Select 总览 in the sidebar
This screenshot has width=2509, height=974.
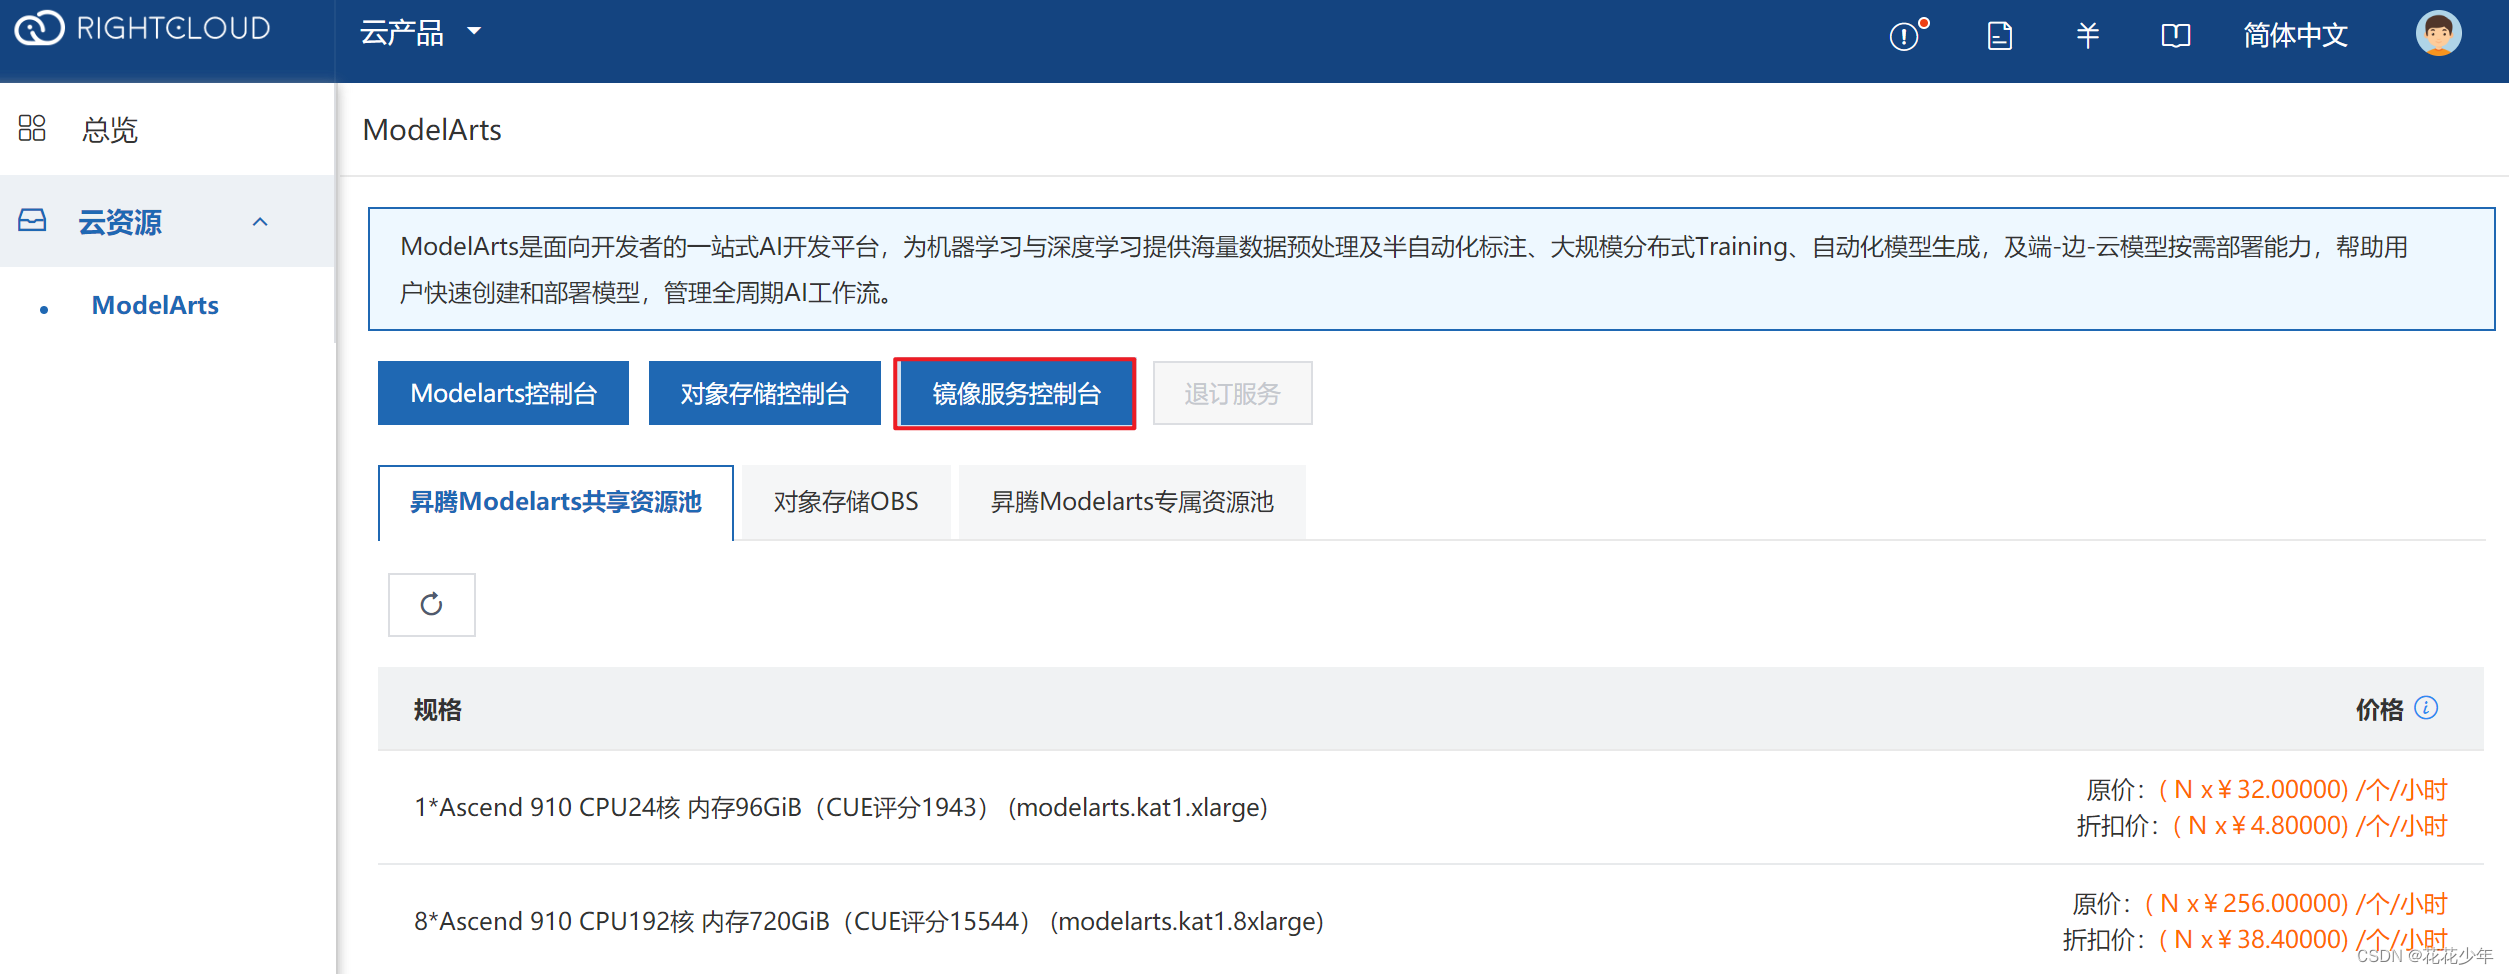(110, 130)
